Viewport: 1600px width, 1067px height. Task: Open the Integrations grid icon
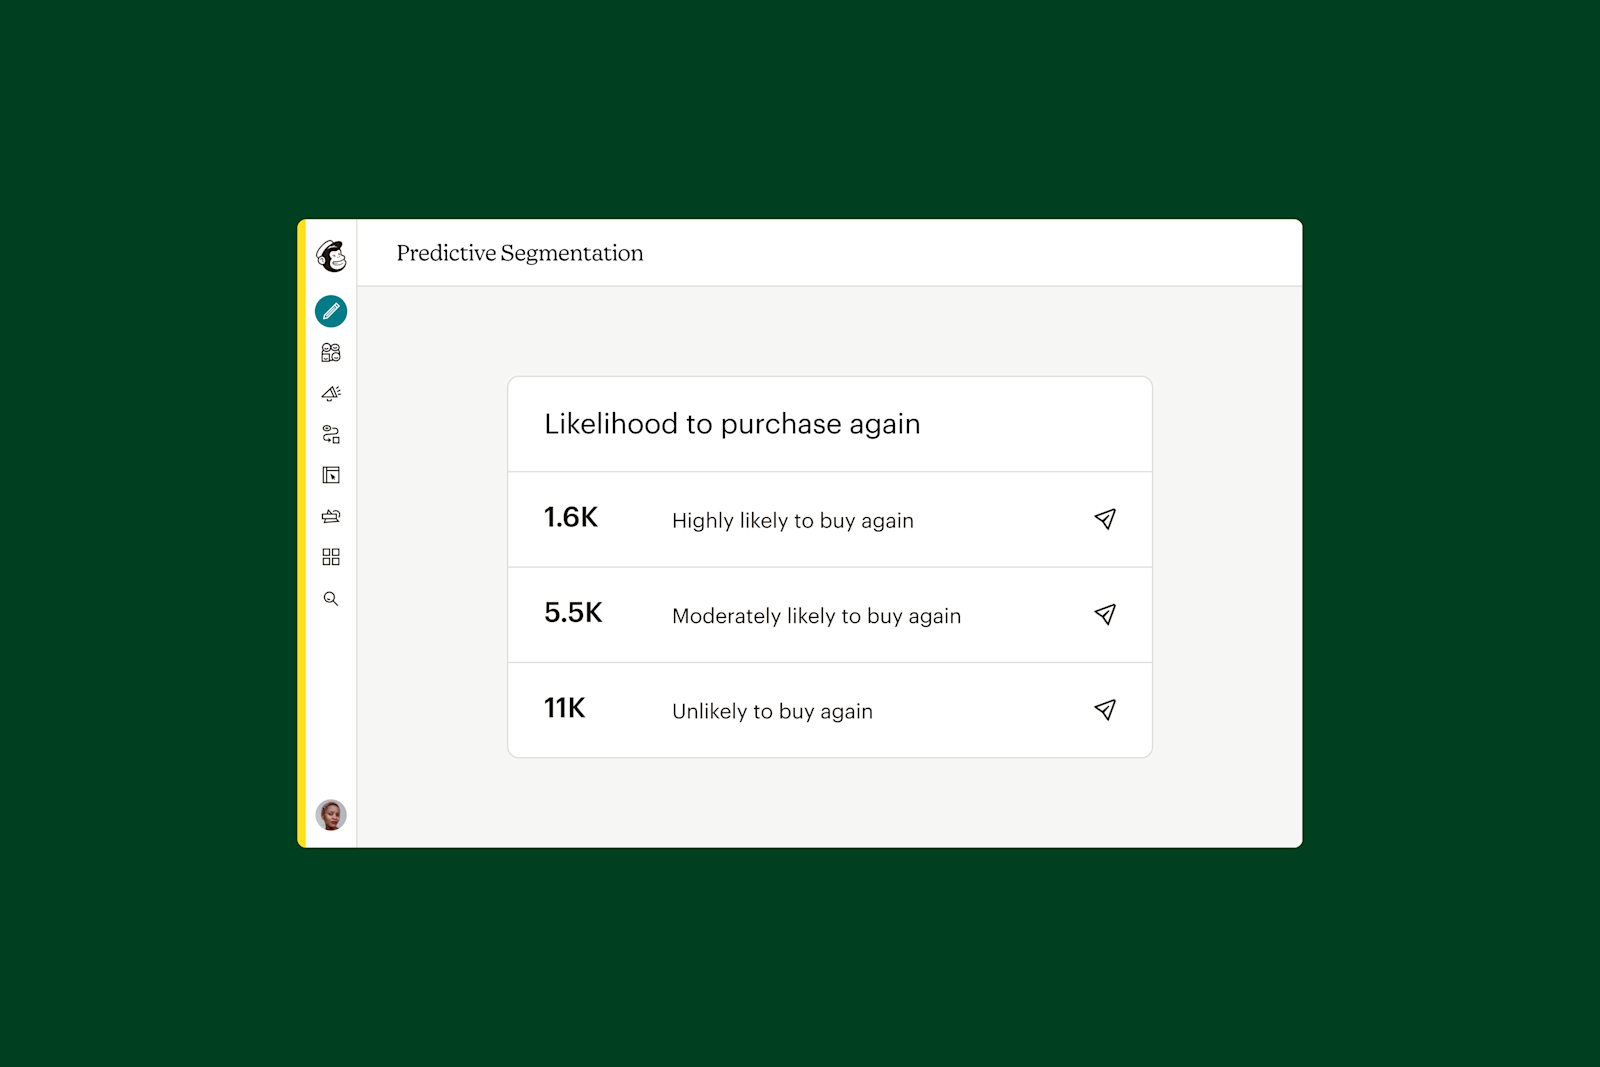click(x=331, y=557)
